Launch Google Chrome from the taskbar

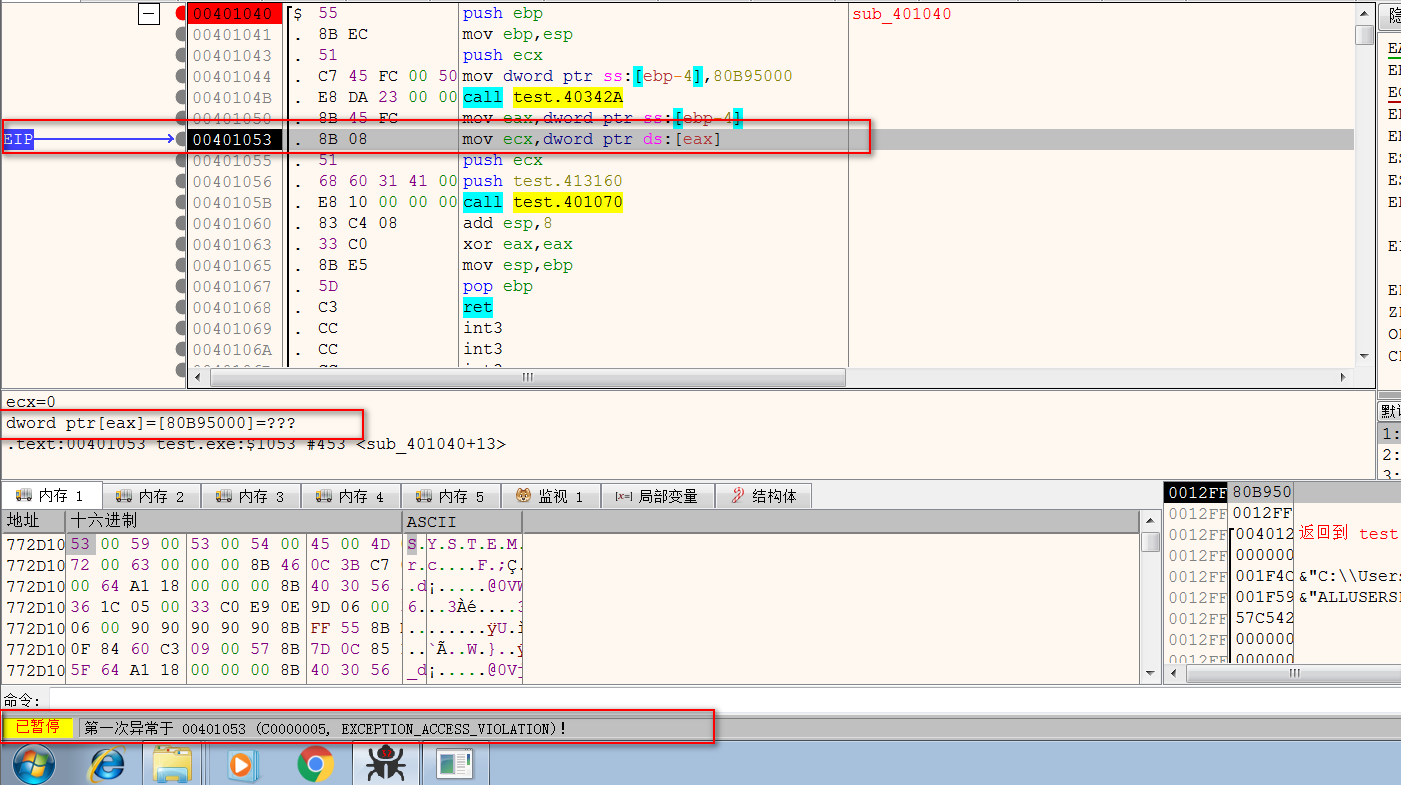pyautogui.click(x=316, y=763)
